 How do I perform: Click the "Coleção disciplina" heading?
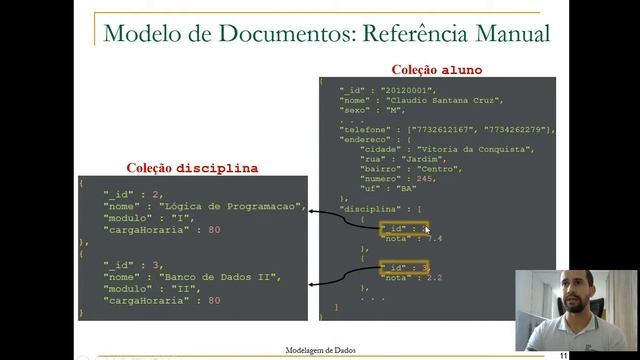tap(192, 168)
